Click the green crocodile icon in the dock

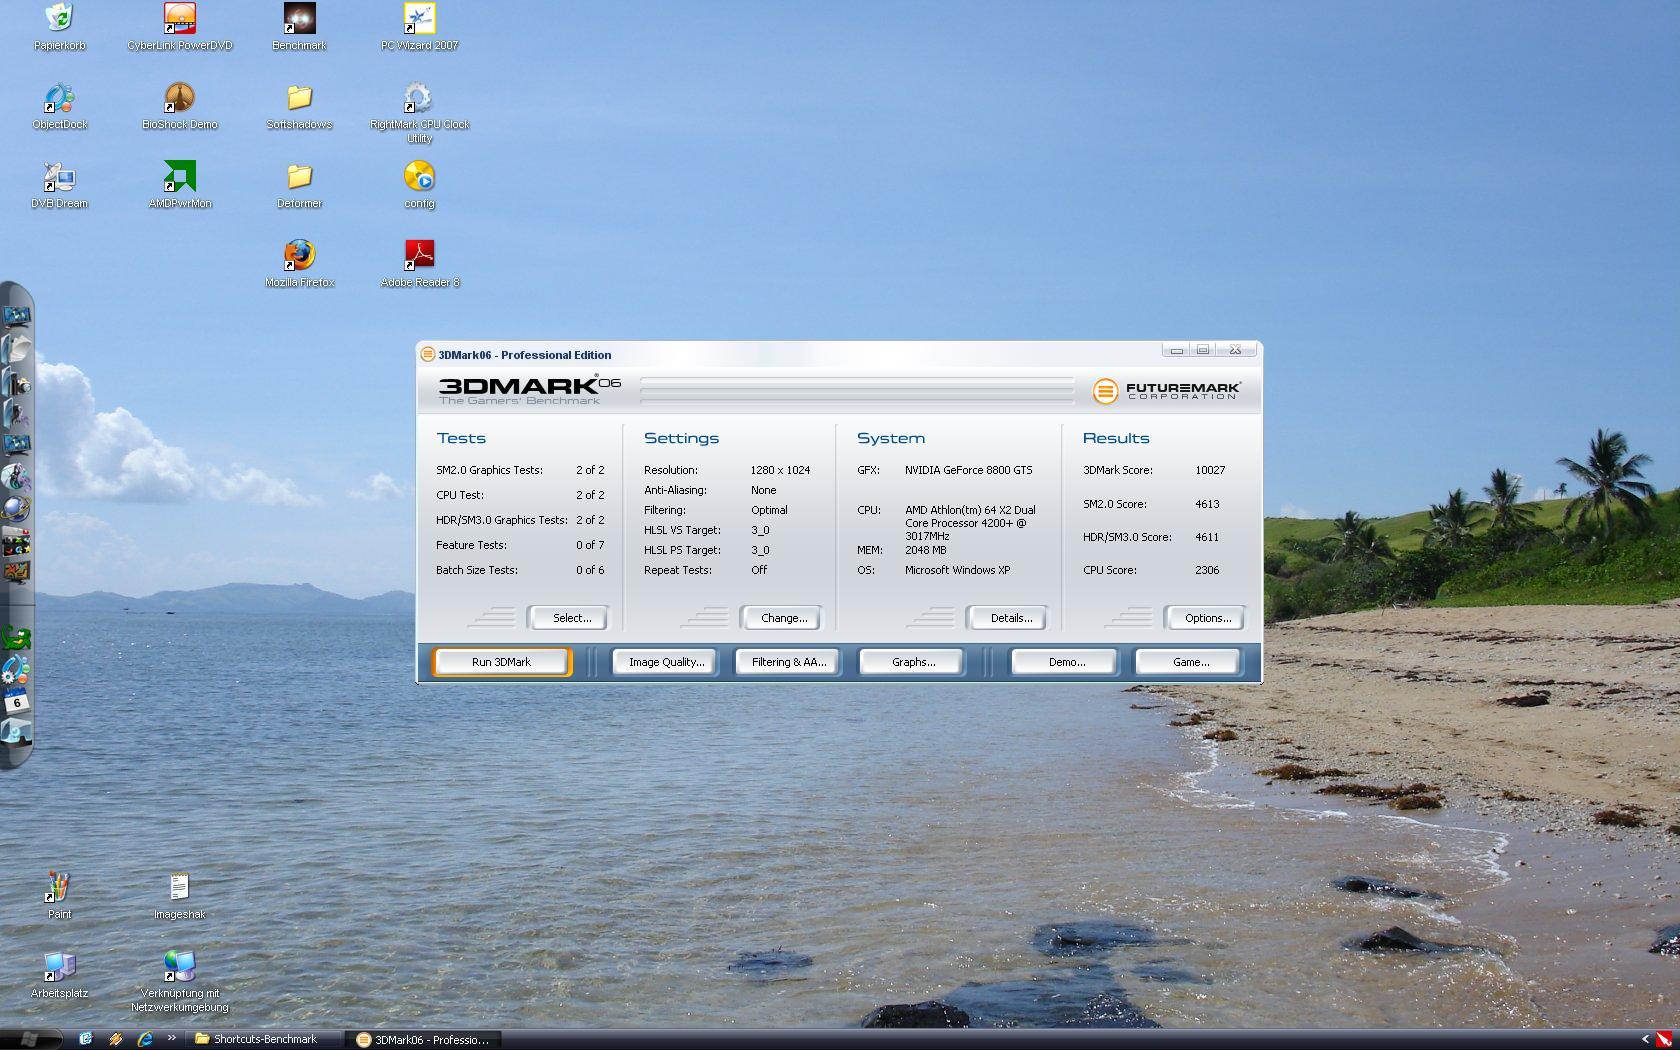tap(16, 637)
